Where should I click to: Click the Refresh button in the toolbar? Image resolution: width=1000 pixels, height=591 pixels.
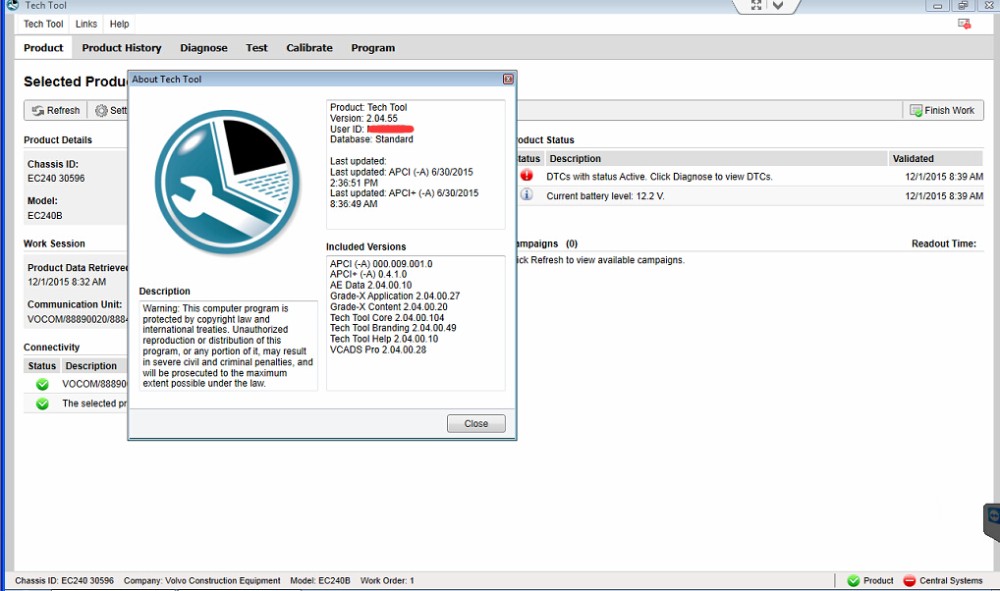56,110
